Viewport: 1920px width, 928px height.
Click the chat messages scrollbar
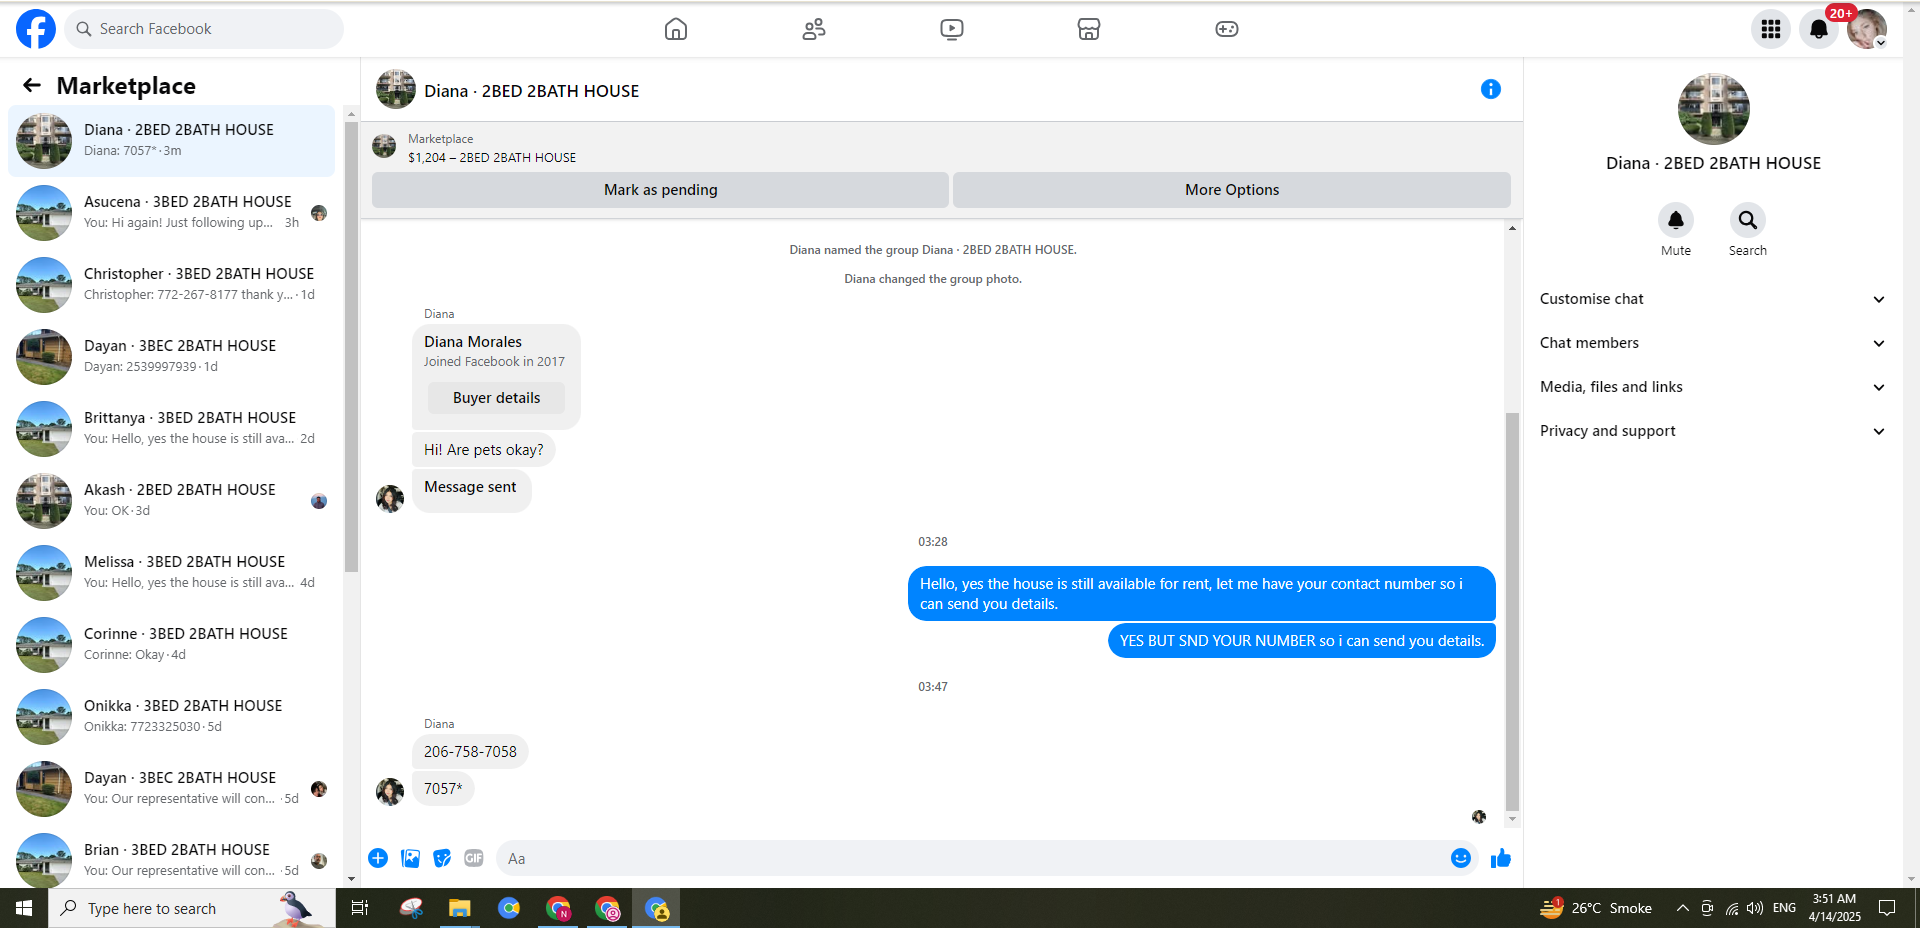pyautogui.click(x=1512, y=610)
